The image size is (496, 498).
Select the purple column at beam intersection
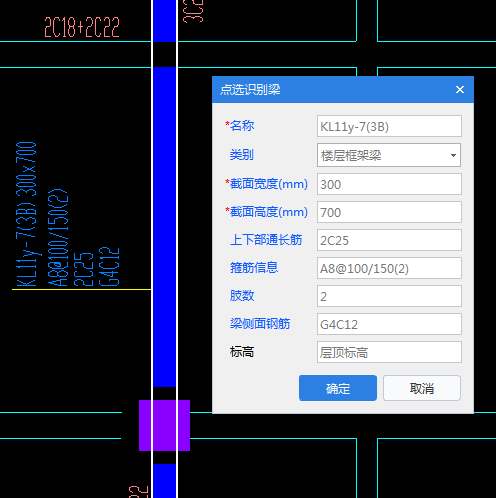coord(164,425)
